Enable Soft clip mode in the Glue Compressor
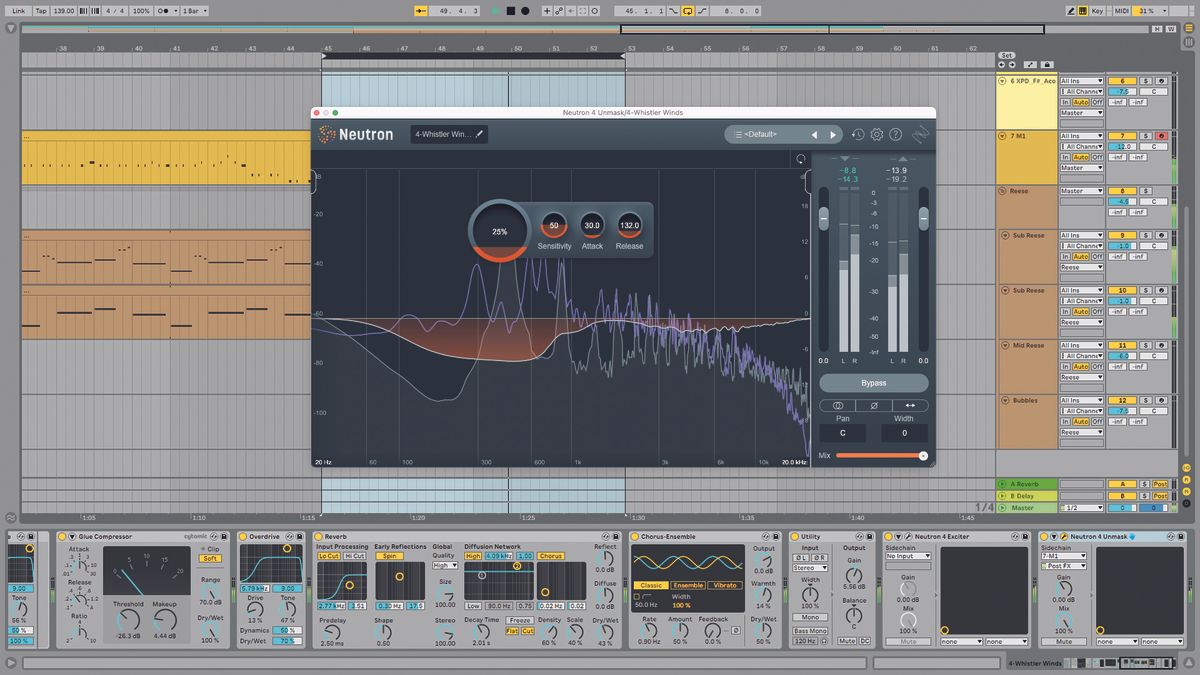 (x=211, y=558)
